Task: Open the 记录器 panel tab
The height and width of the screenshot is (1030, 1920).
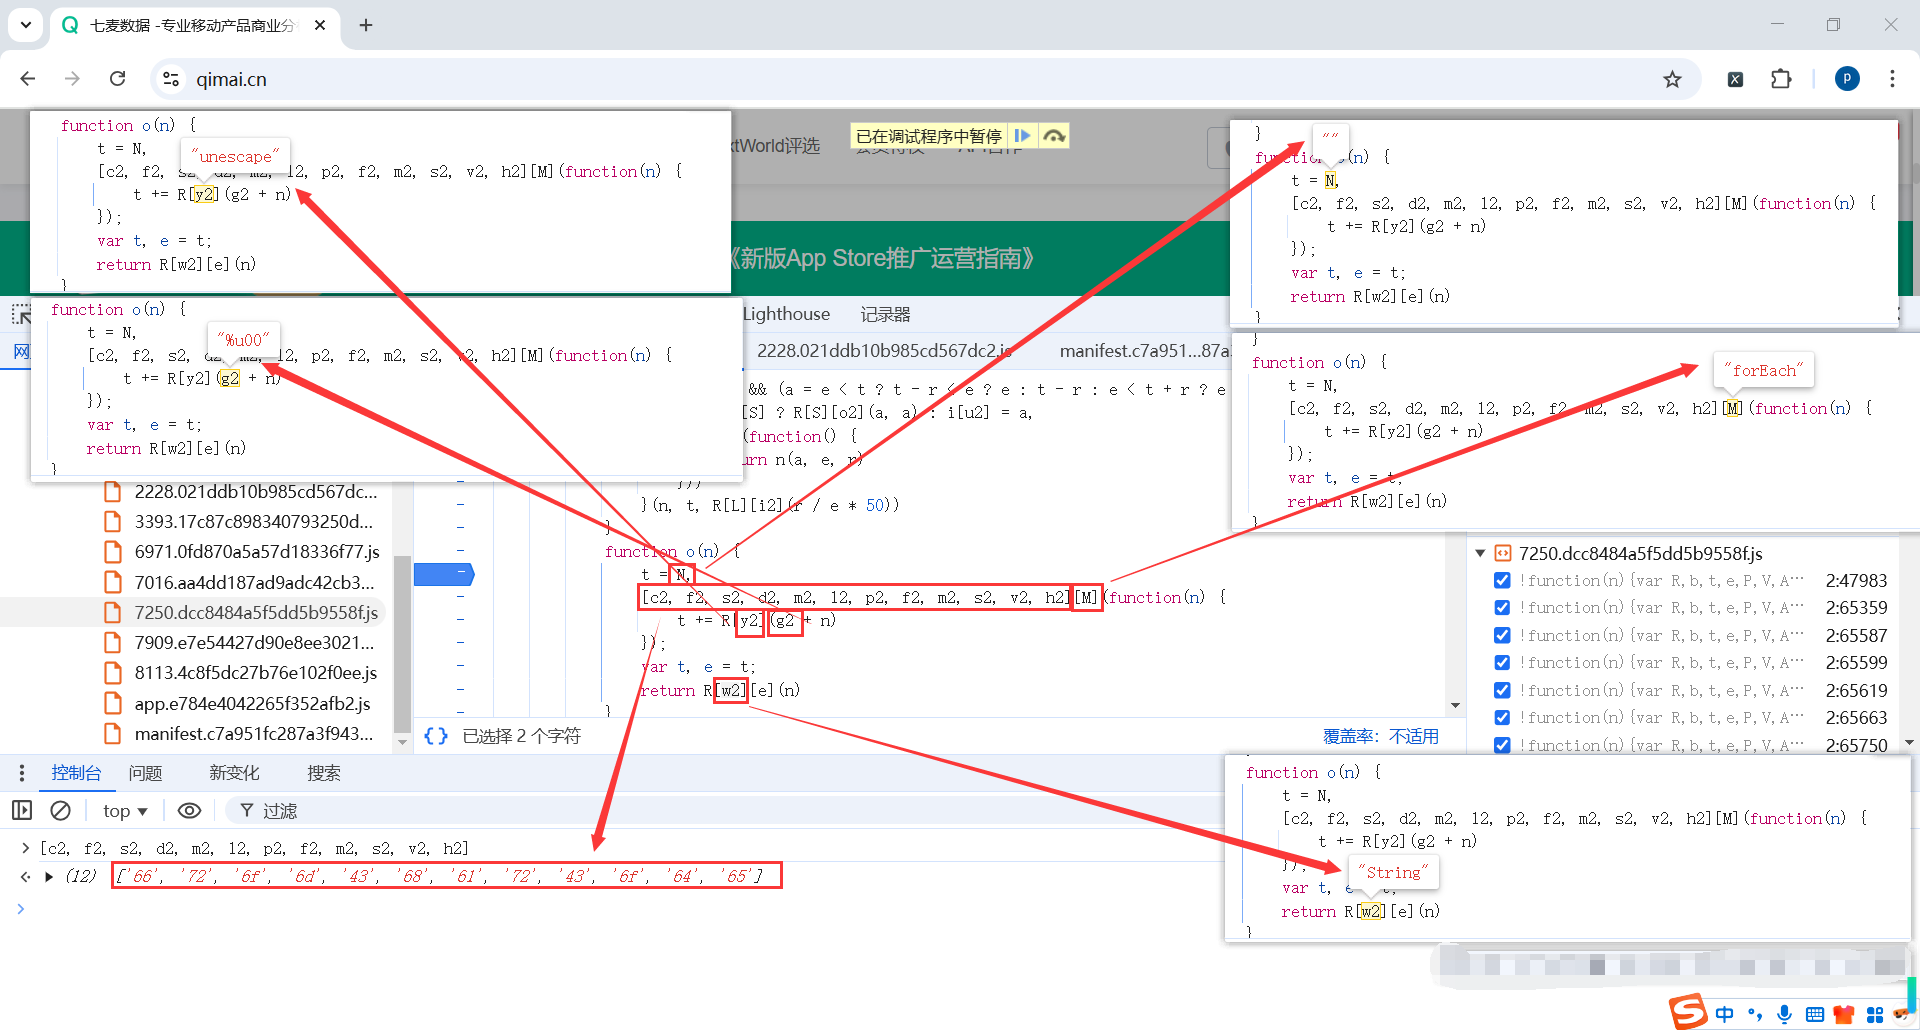Action: point(885,314)
